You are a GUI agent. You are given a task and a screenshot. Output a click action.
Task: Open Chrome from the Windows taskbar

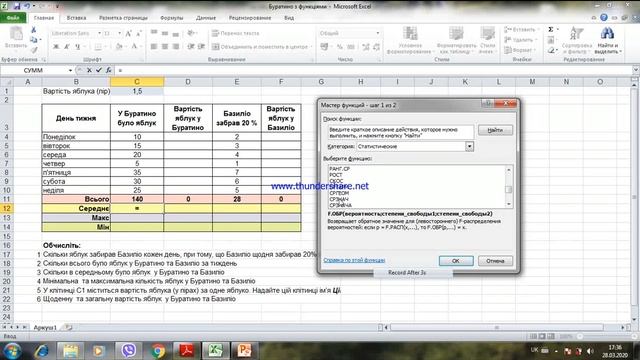click(158, 351)
